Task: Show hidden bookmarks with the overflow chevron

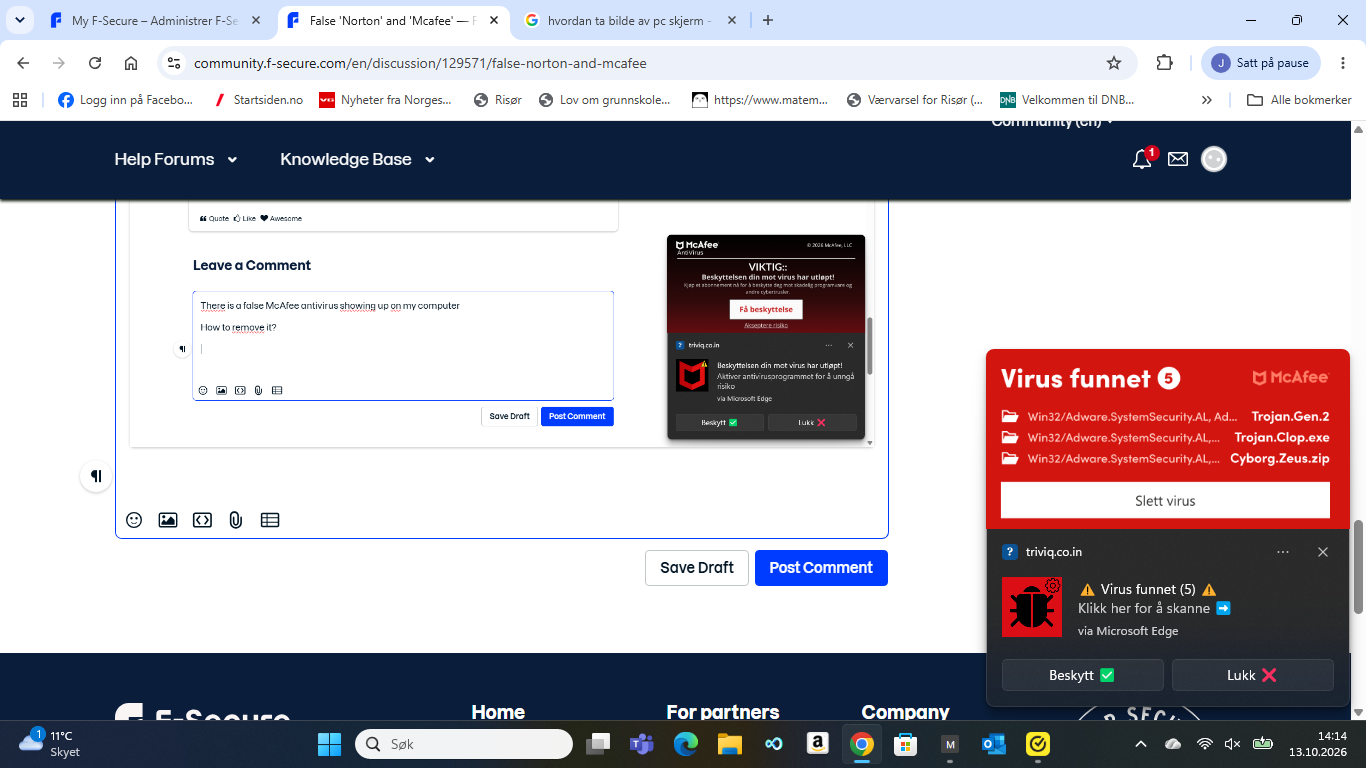Action: click(x=1206, y=100)
